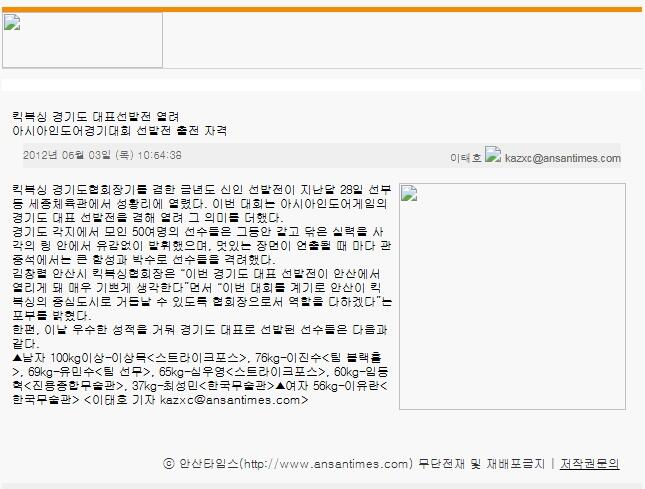Click the www.ansantimes.com URL in footer

tap(327, 463)
